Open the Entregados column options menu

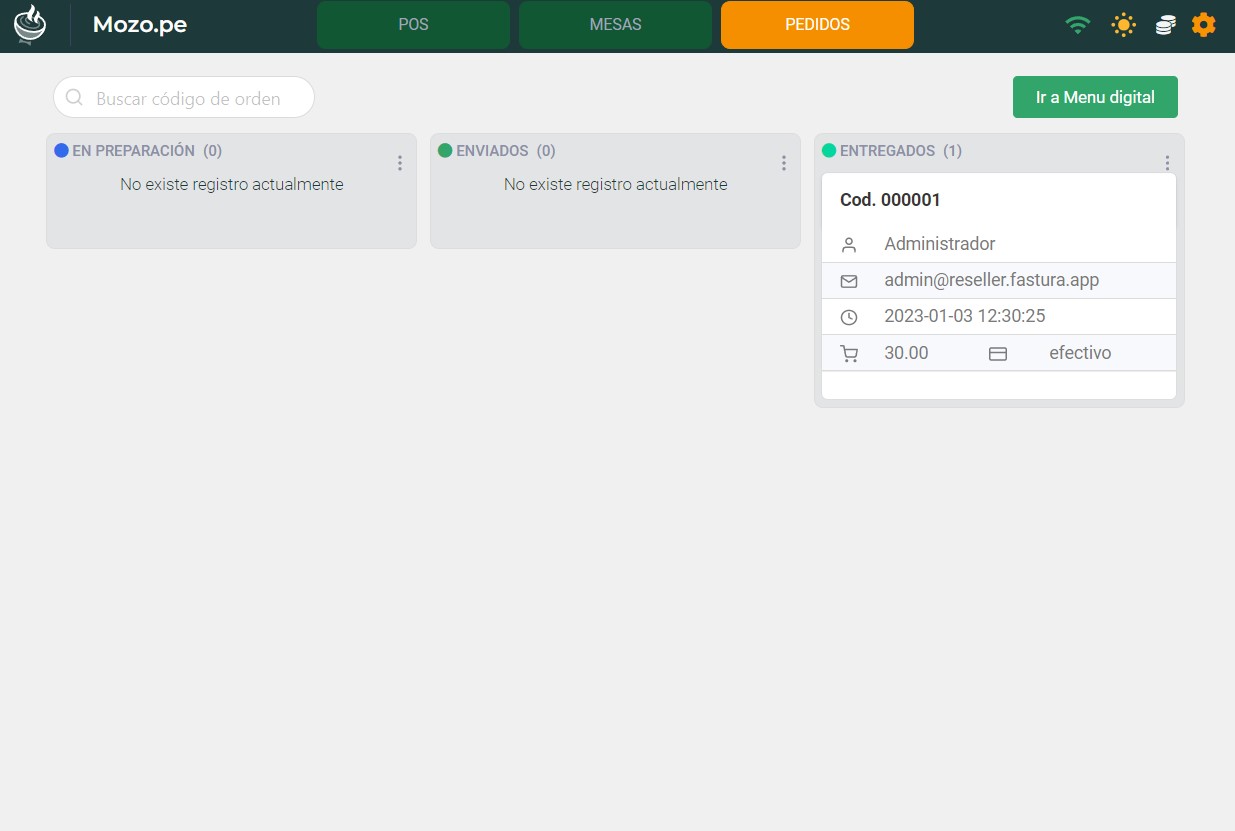(1167, 162)
